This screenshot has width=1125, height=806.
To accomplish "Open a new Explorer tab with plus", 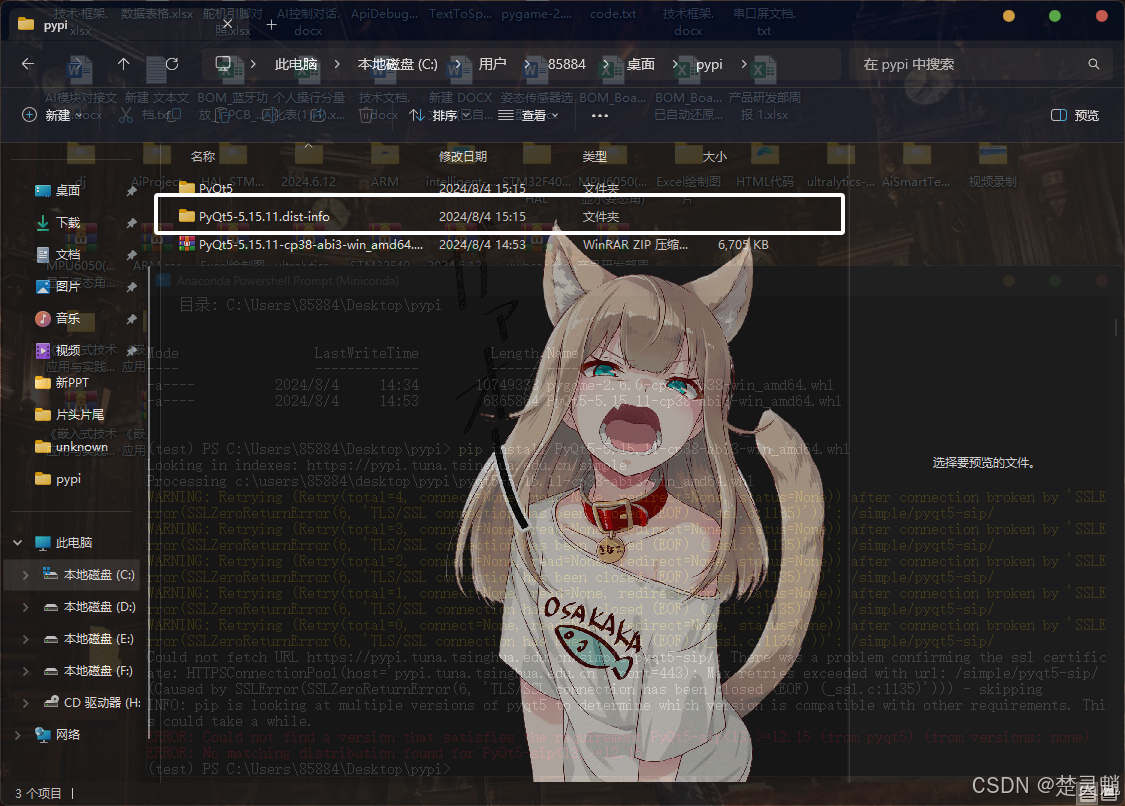I will tap(271, 25).
